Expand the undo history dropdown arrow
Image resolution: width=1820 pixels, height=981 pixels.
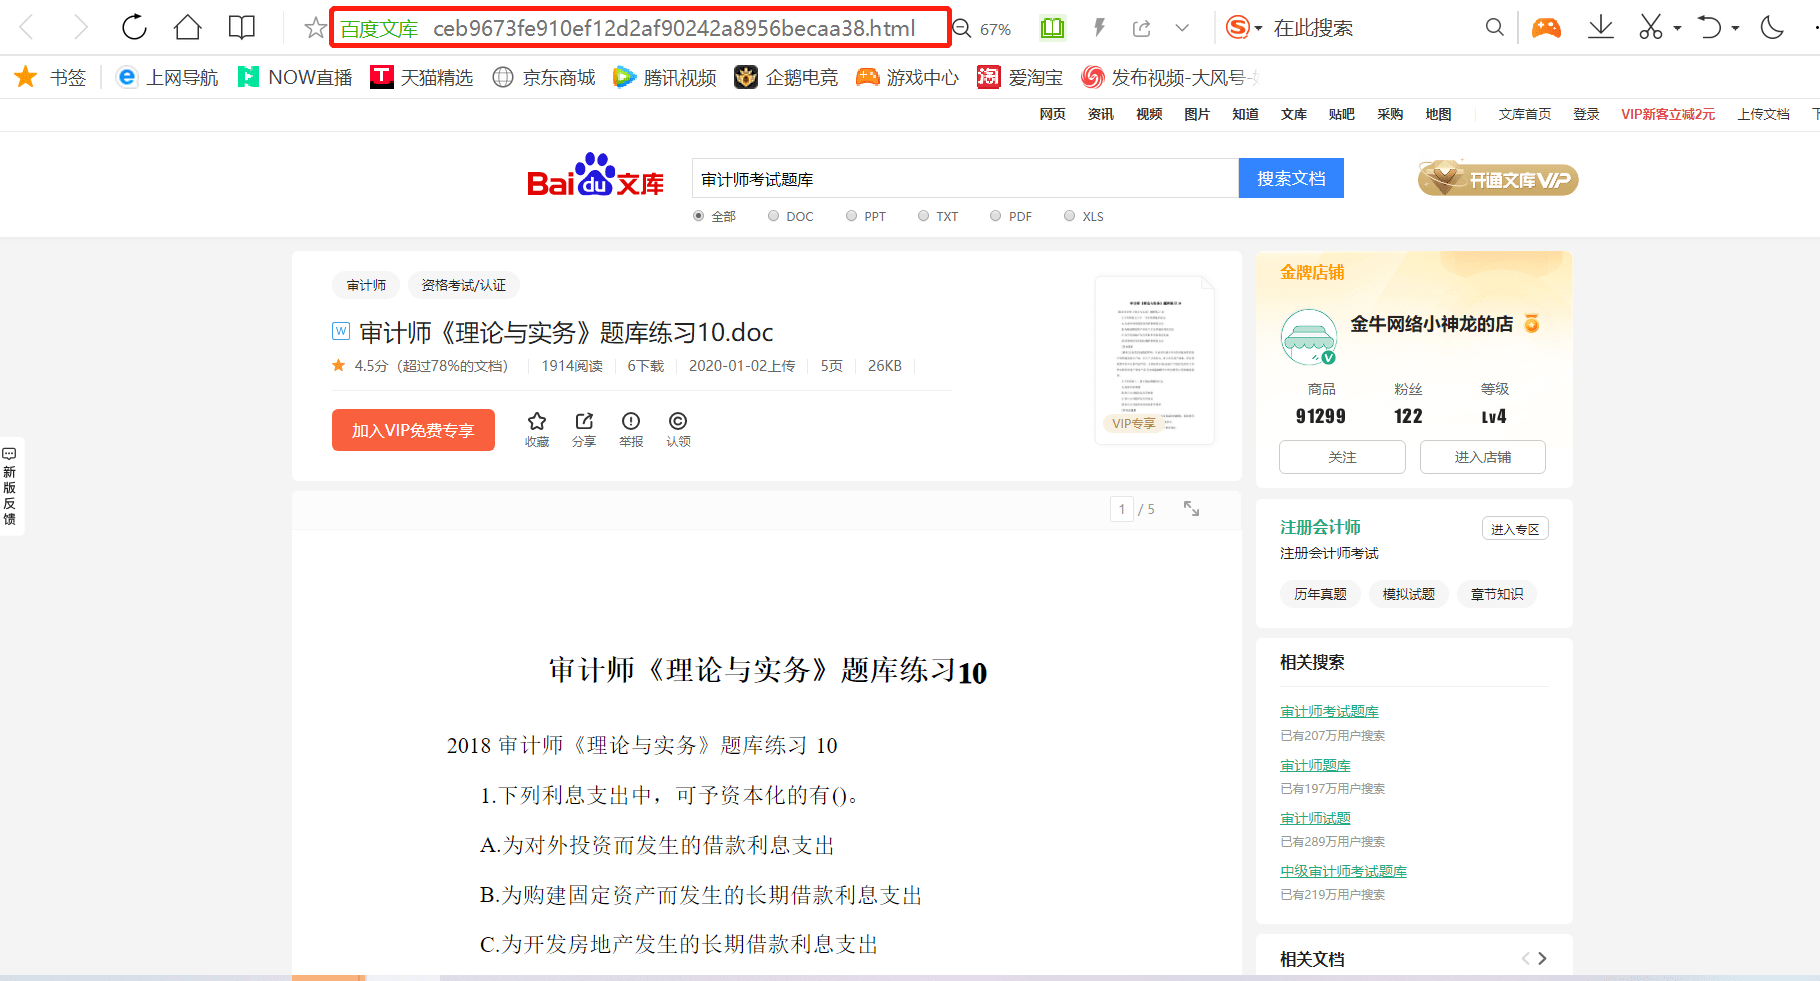click(x=1735, y=28)
